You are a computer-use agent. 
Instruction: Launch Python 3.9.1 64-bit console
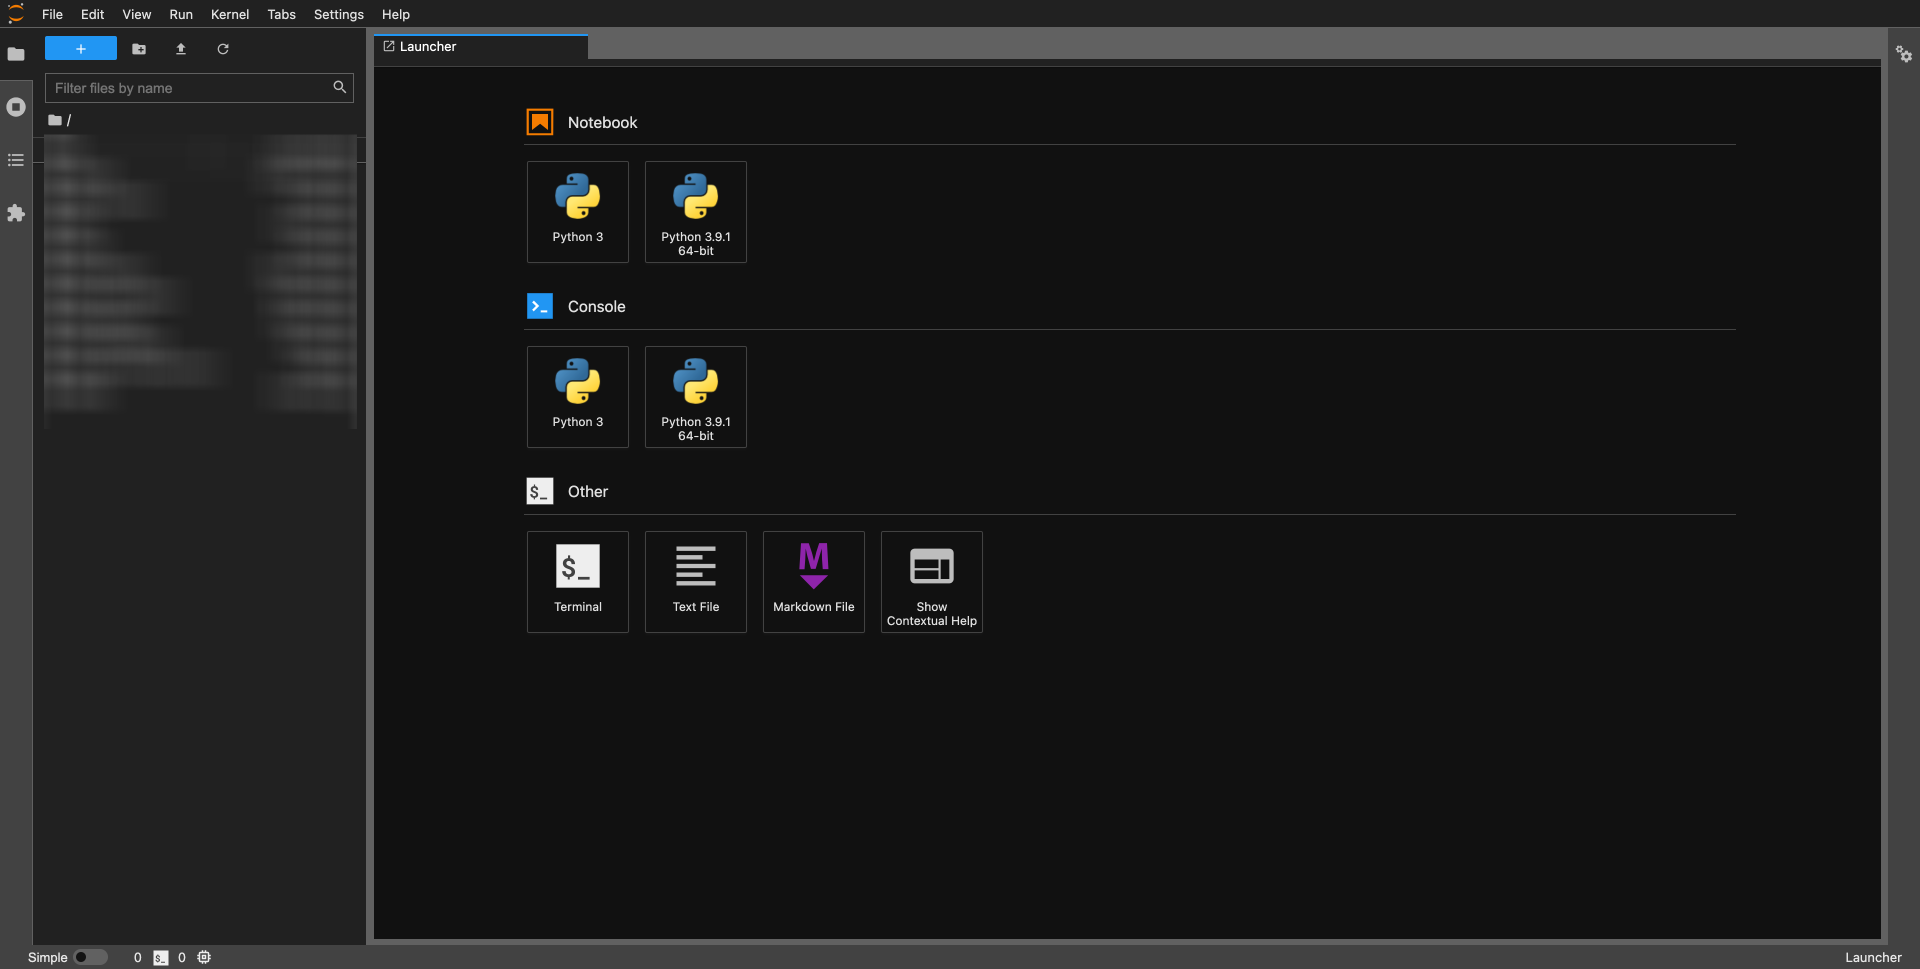696,397
